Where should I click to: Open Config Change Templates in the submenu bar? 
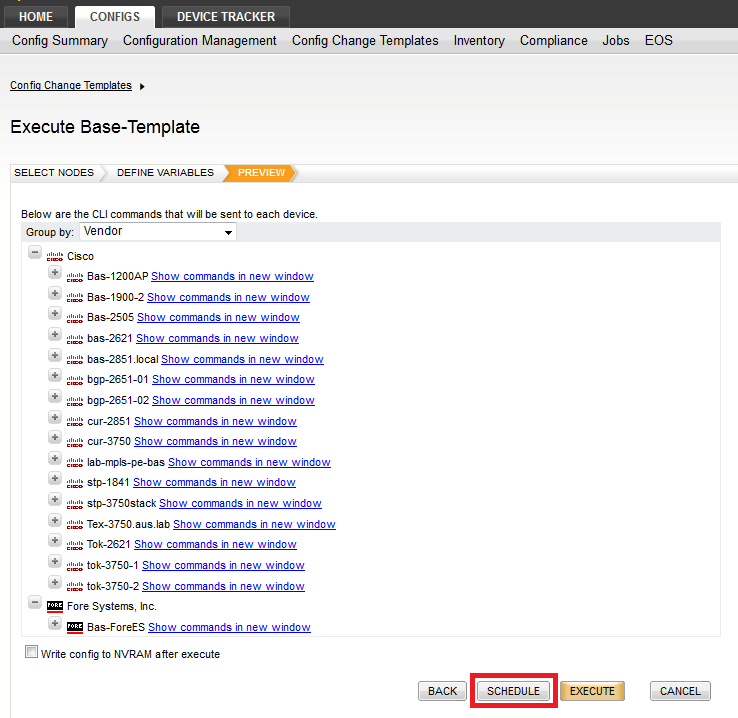point(365,40)
